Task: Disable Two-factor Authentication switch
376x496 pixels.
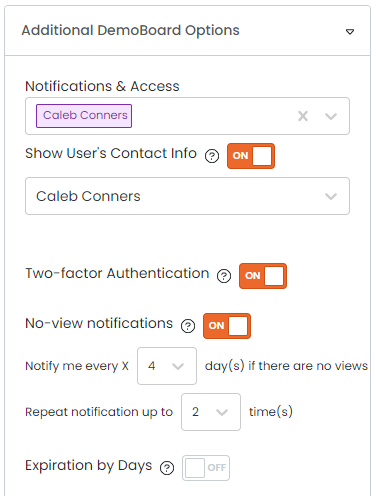Action: 263,276
